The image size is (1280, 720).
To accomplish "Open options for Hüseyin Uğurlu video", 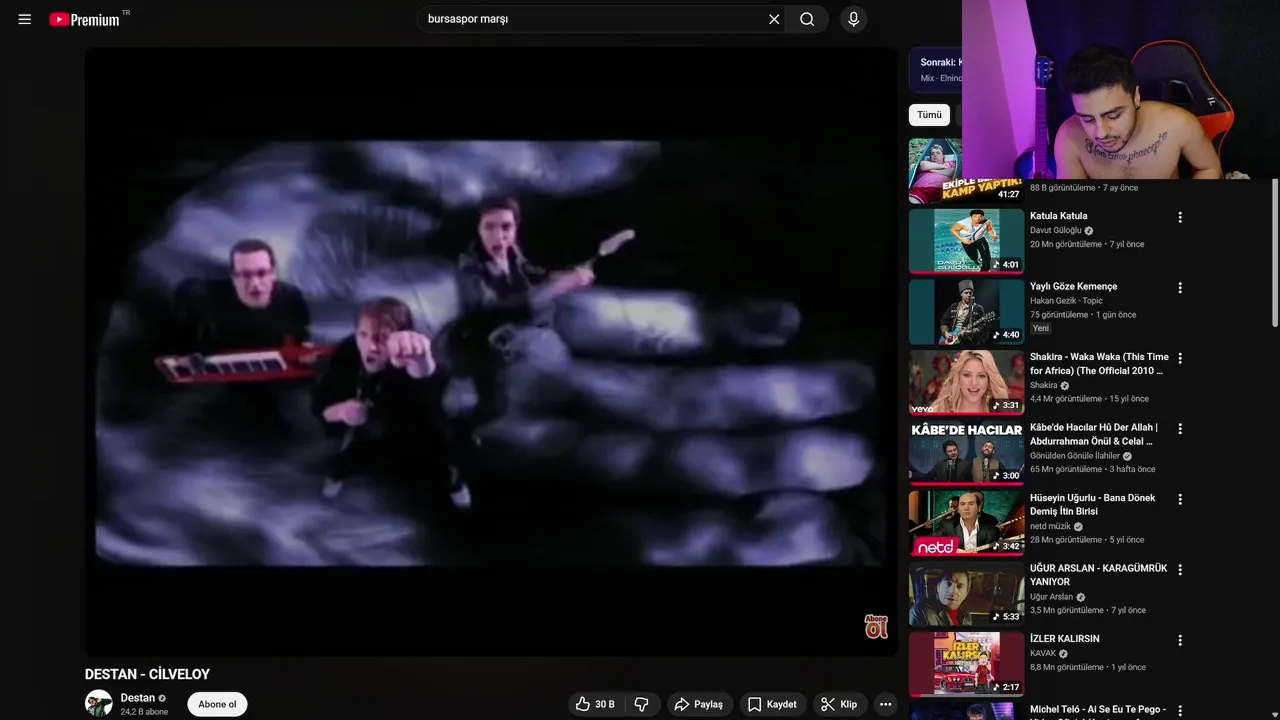I will [1180, 499].
